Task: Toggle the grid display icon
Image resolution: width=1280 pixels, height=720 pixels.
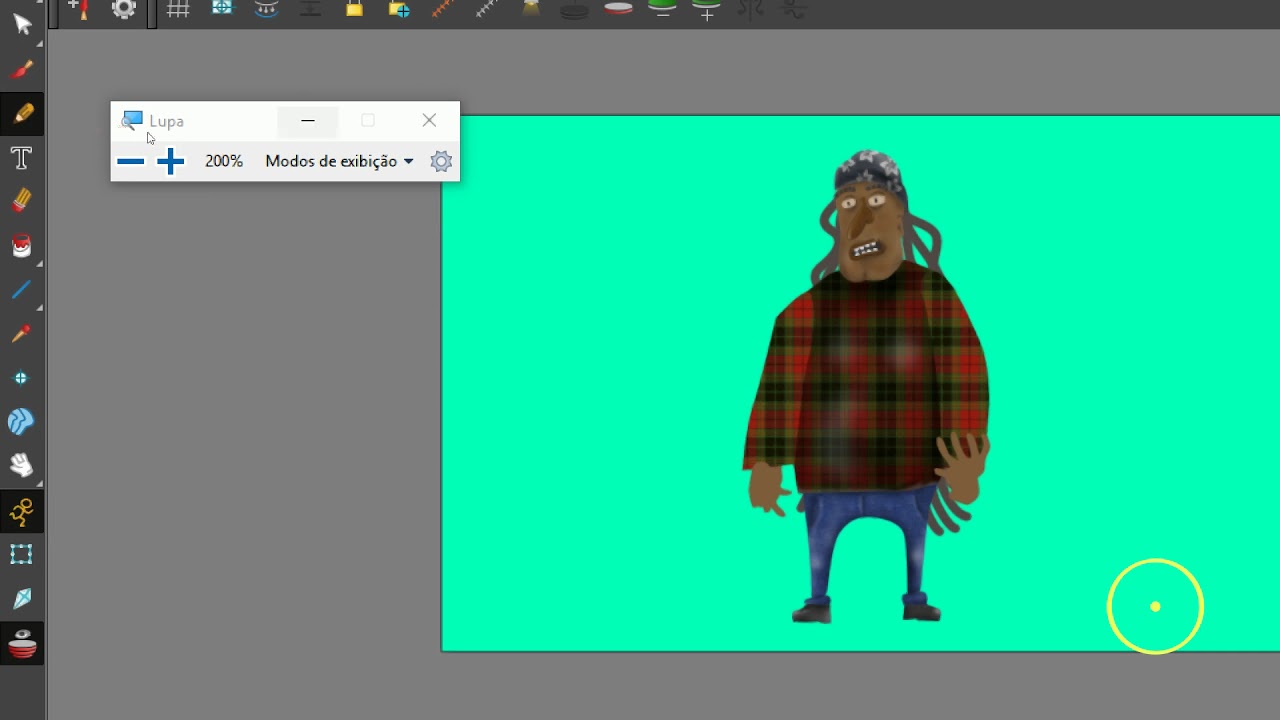Action: pos(178,10)
